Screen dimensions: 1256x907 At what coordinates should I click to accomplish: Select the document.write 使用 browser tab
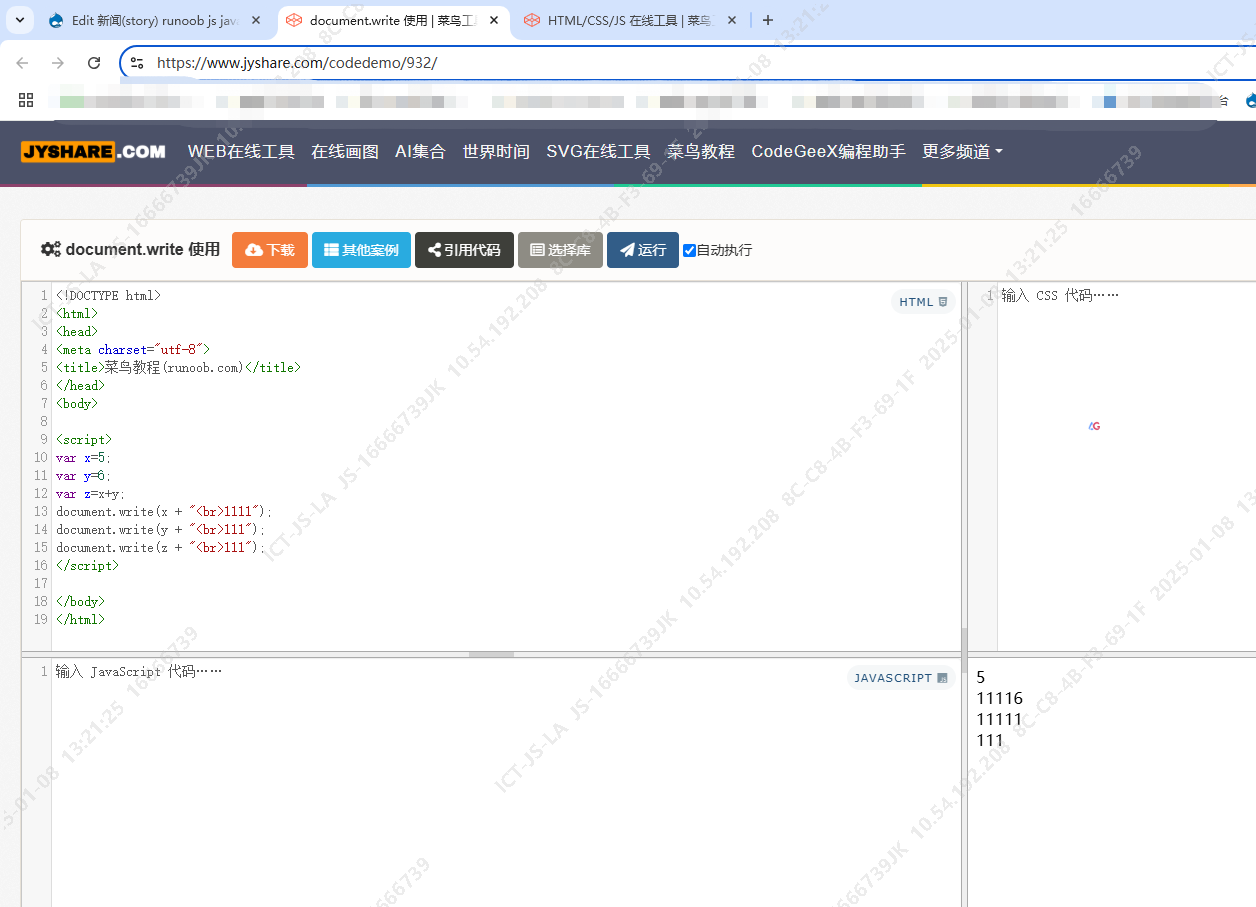click(x=392, y=20)
